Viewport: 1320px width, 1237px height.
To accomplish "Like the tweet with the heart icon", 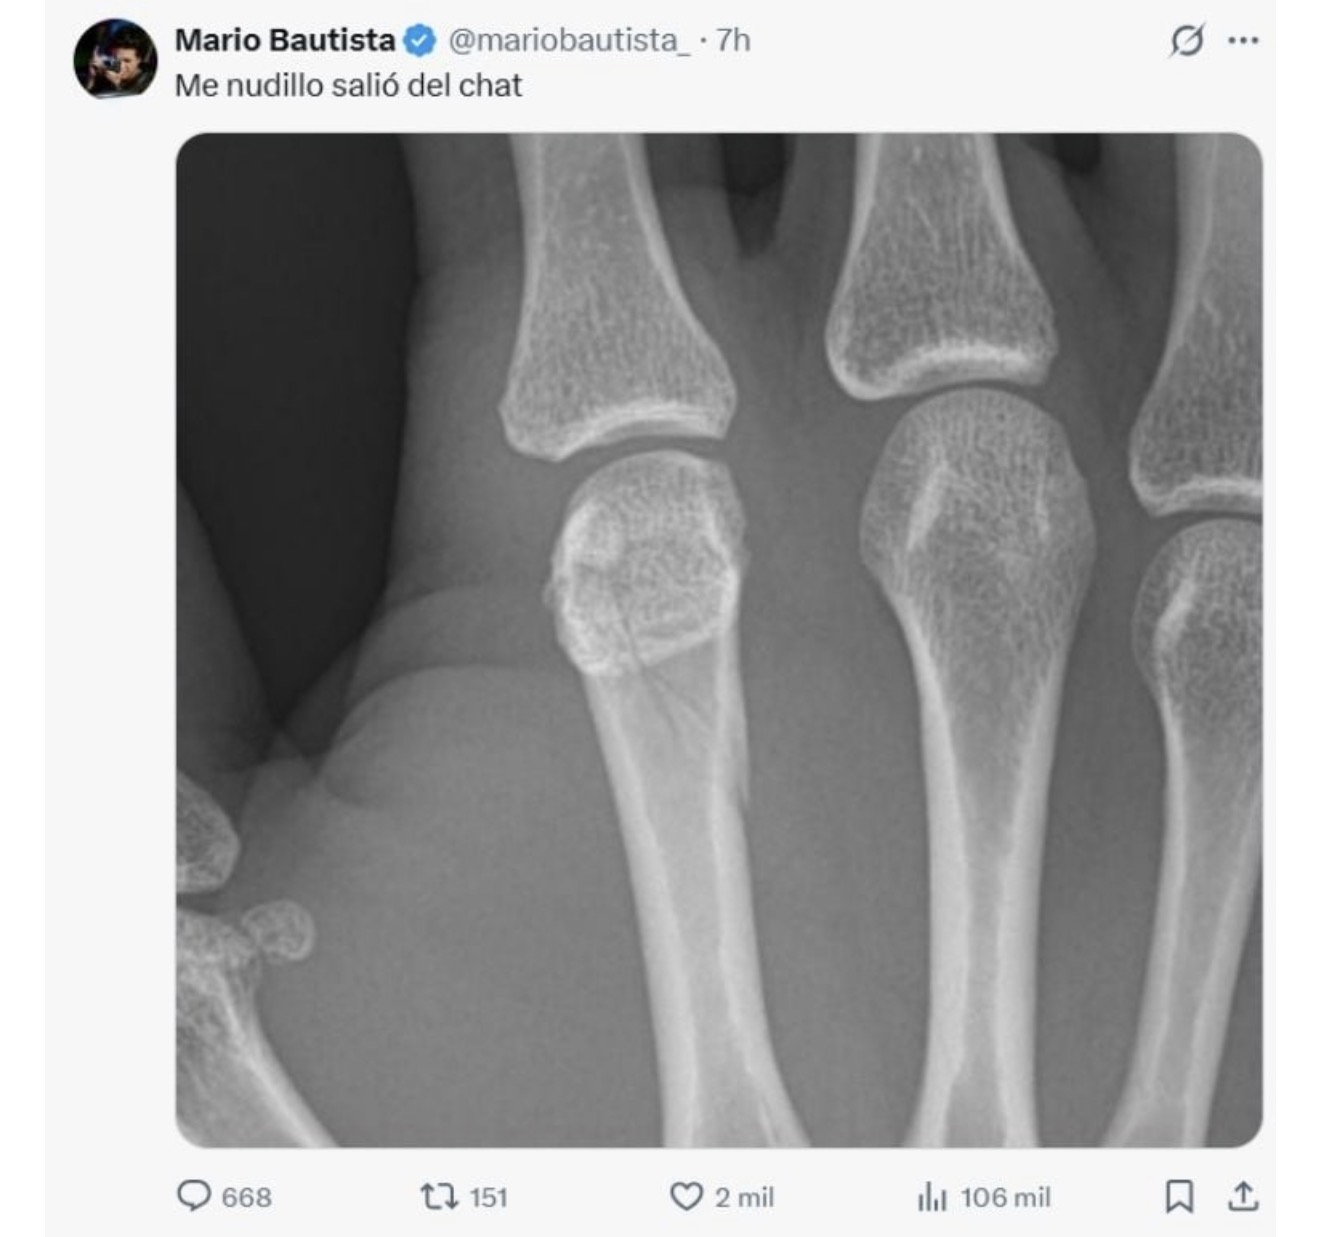I will 686,1196.
